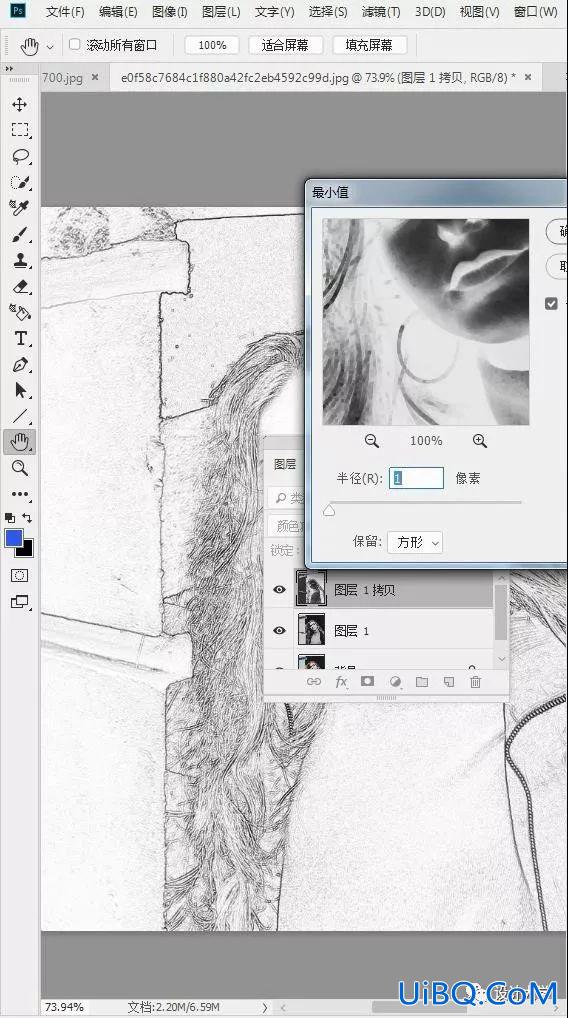This screenshot has height=1018, width=568.
Task: Click the radius slider handle
Action: [329, 511]
